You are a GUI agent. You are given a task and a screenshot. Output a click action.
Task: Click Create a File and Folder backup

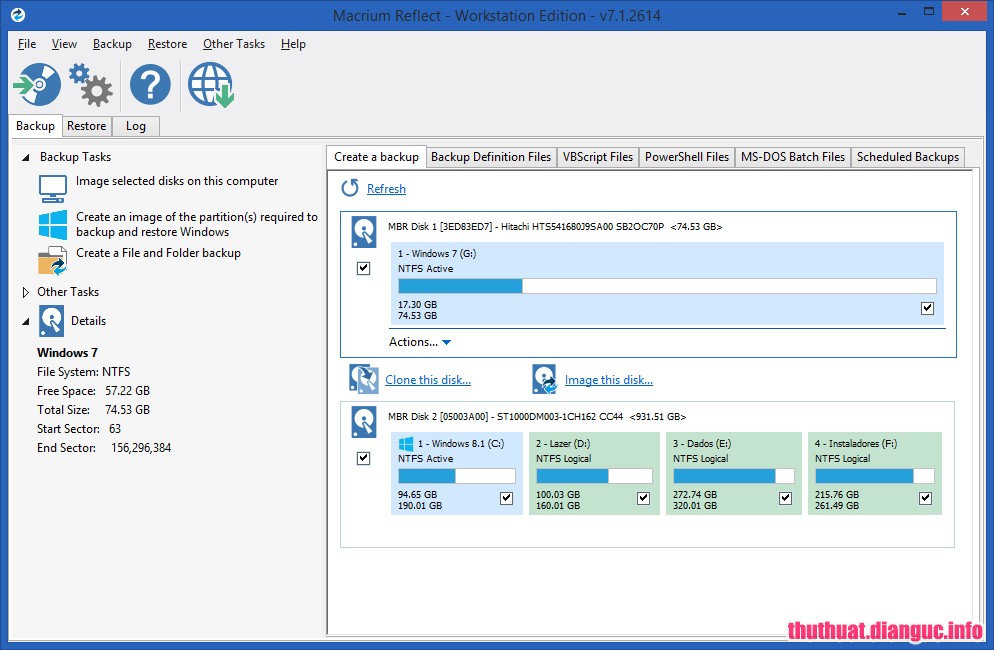point(158,252)
